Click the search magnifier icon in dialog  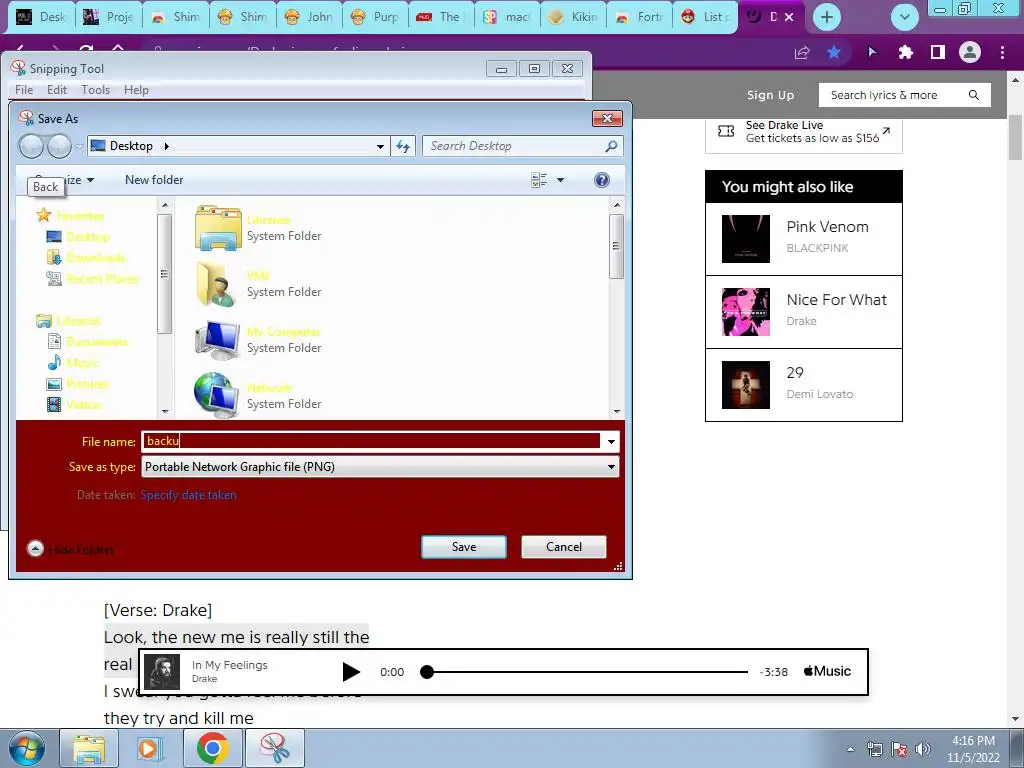[x=611, y=146]
